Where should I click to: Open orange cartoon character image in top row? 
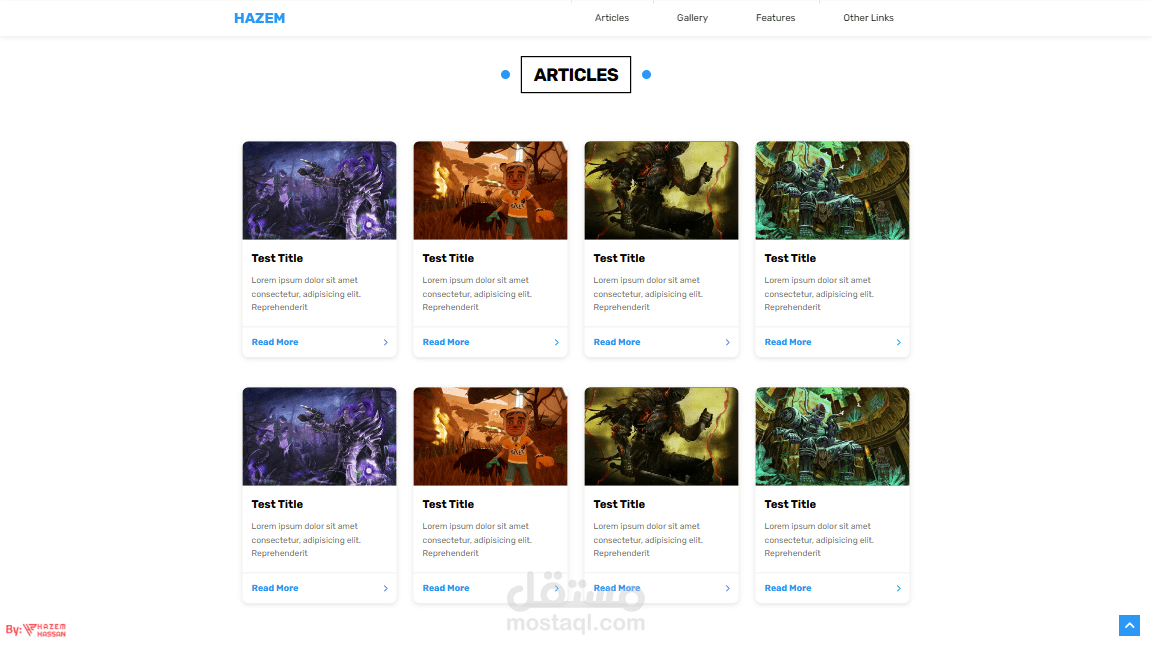click(x=490, y=190)
